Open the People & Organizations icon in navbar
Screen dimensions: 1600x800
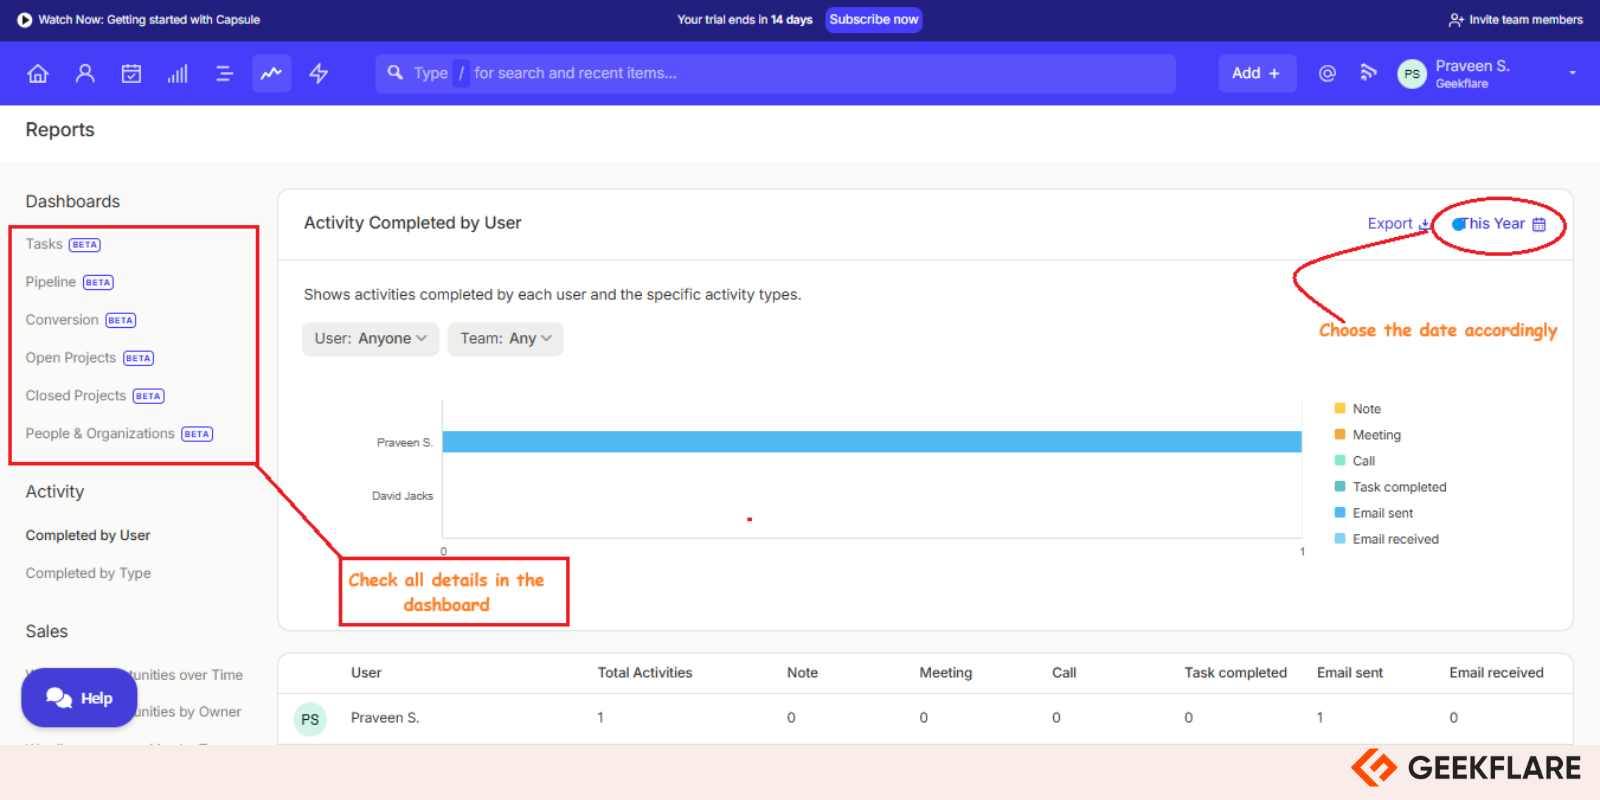(85, 73)
